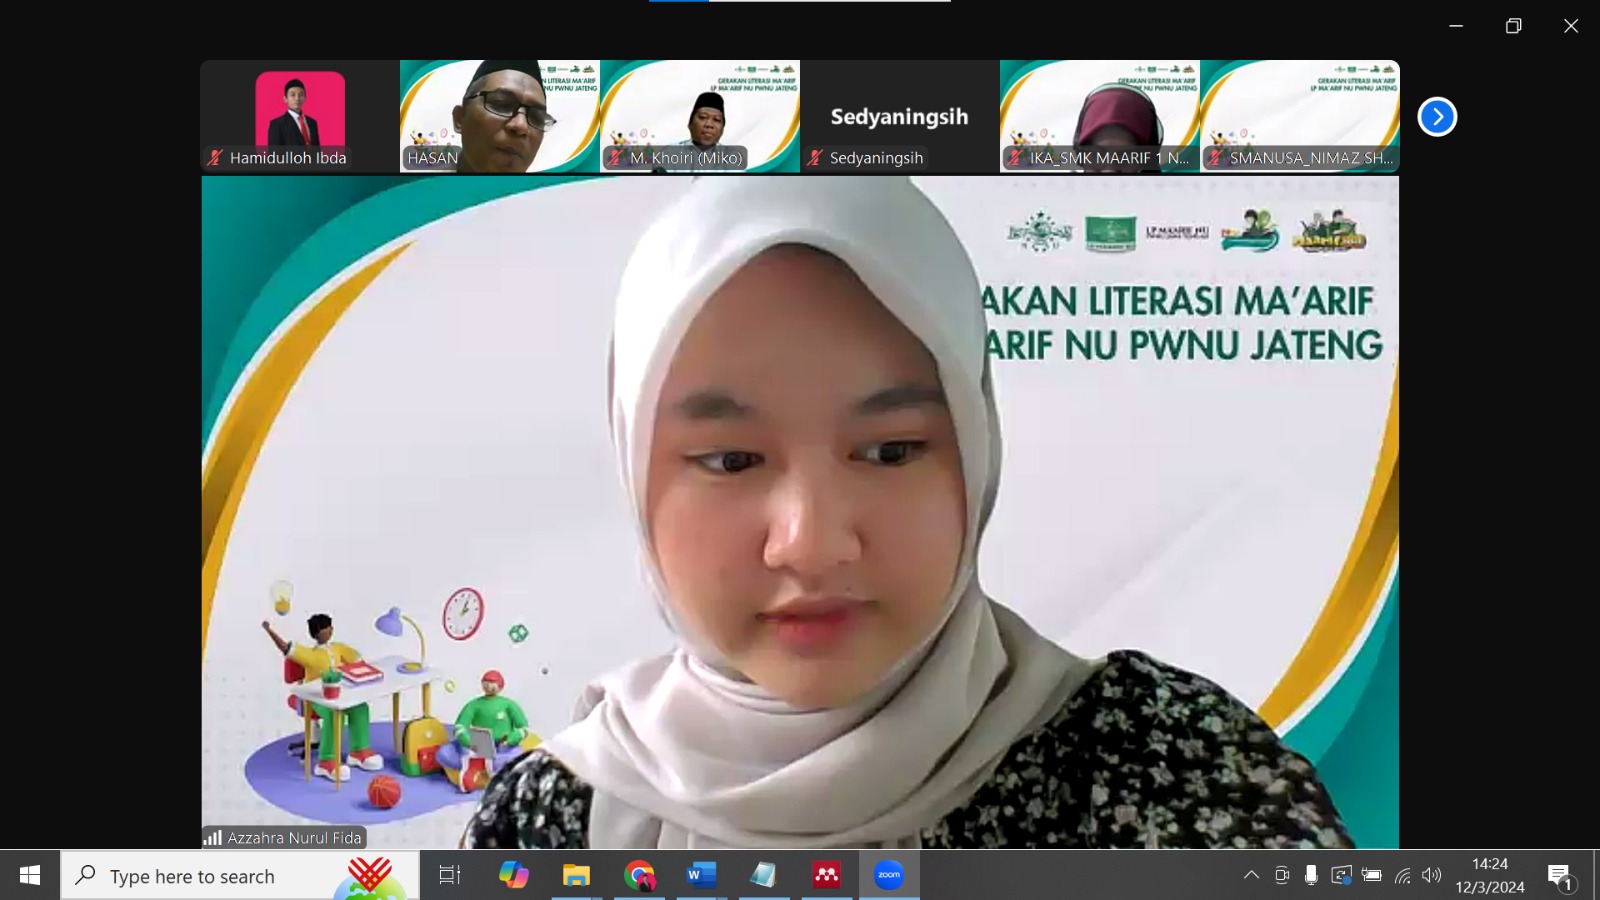Click muted mic icon on IKA_SMK MAARIF tile
The width and height of the screenshot is (1600, 900).
point(1015,158)
